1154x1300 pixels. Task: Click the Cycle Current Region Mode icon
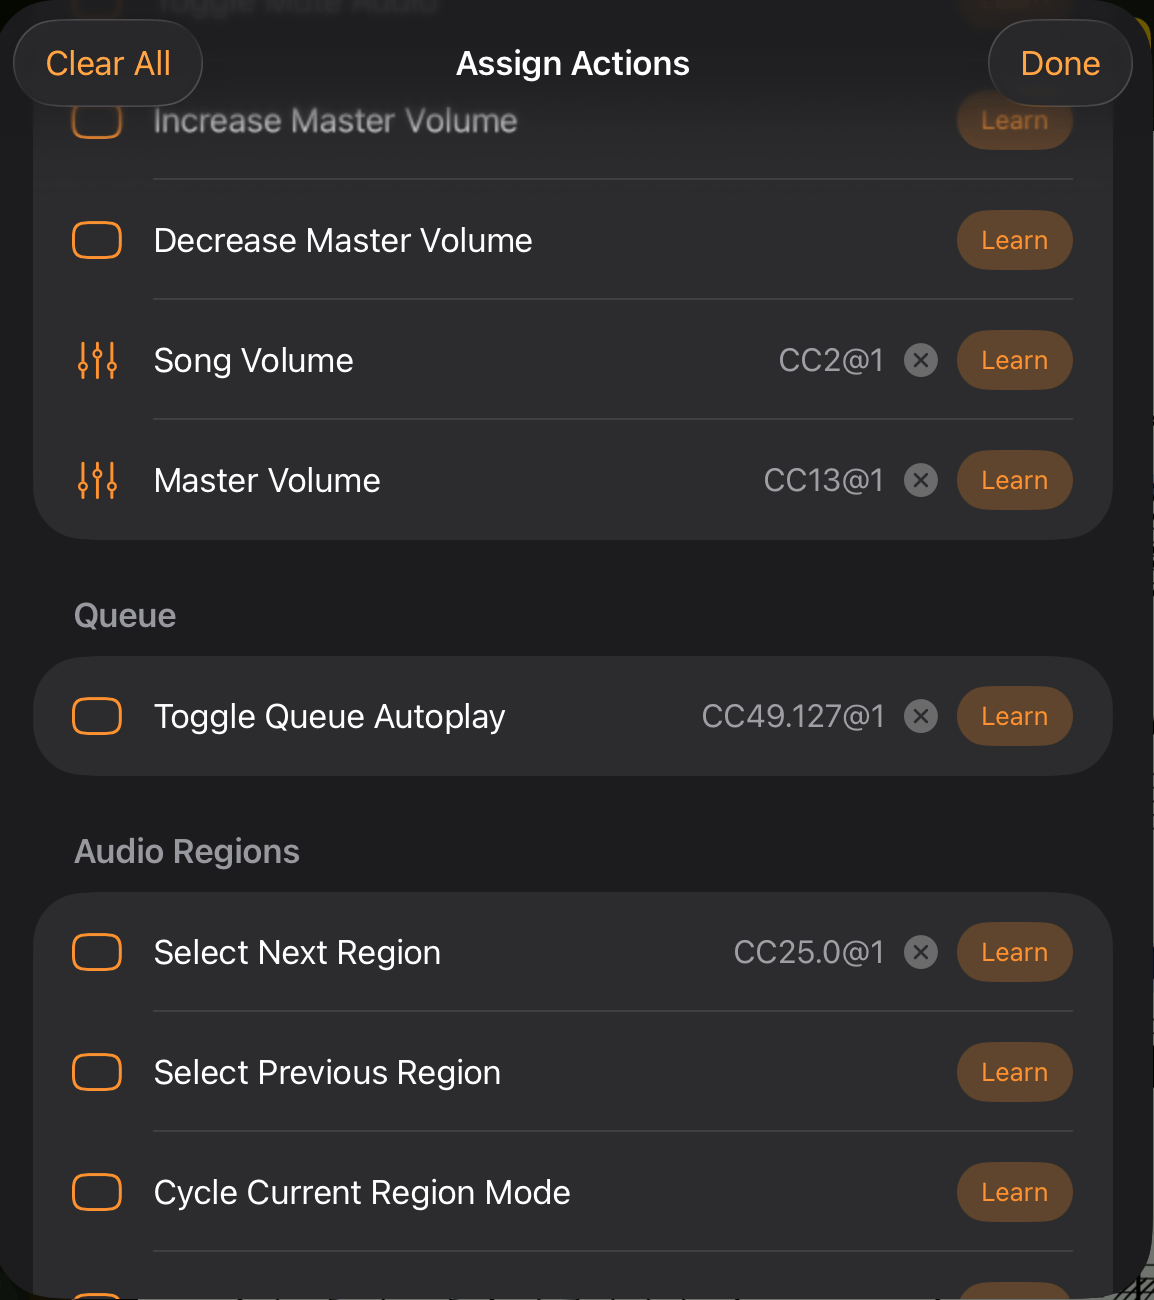point(98,1192)
